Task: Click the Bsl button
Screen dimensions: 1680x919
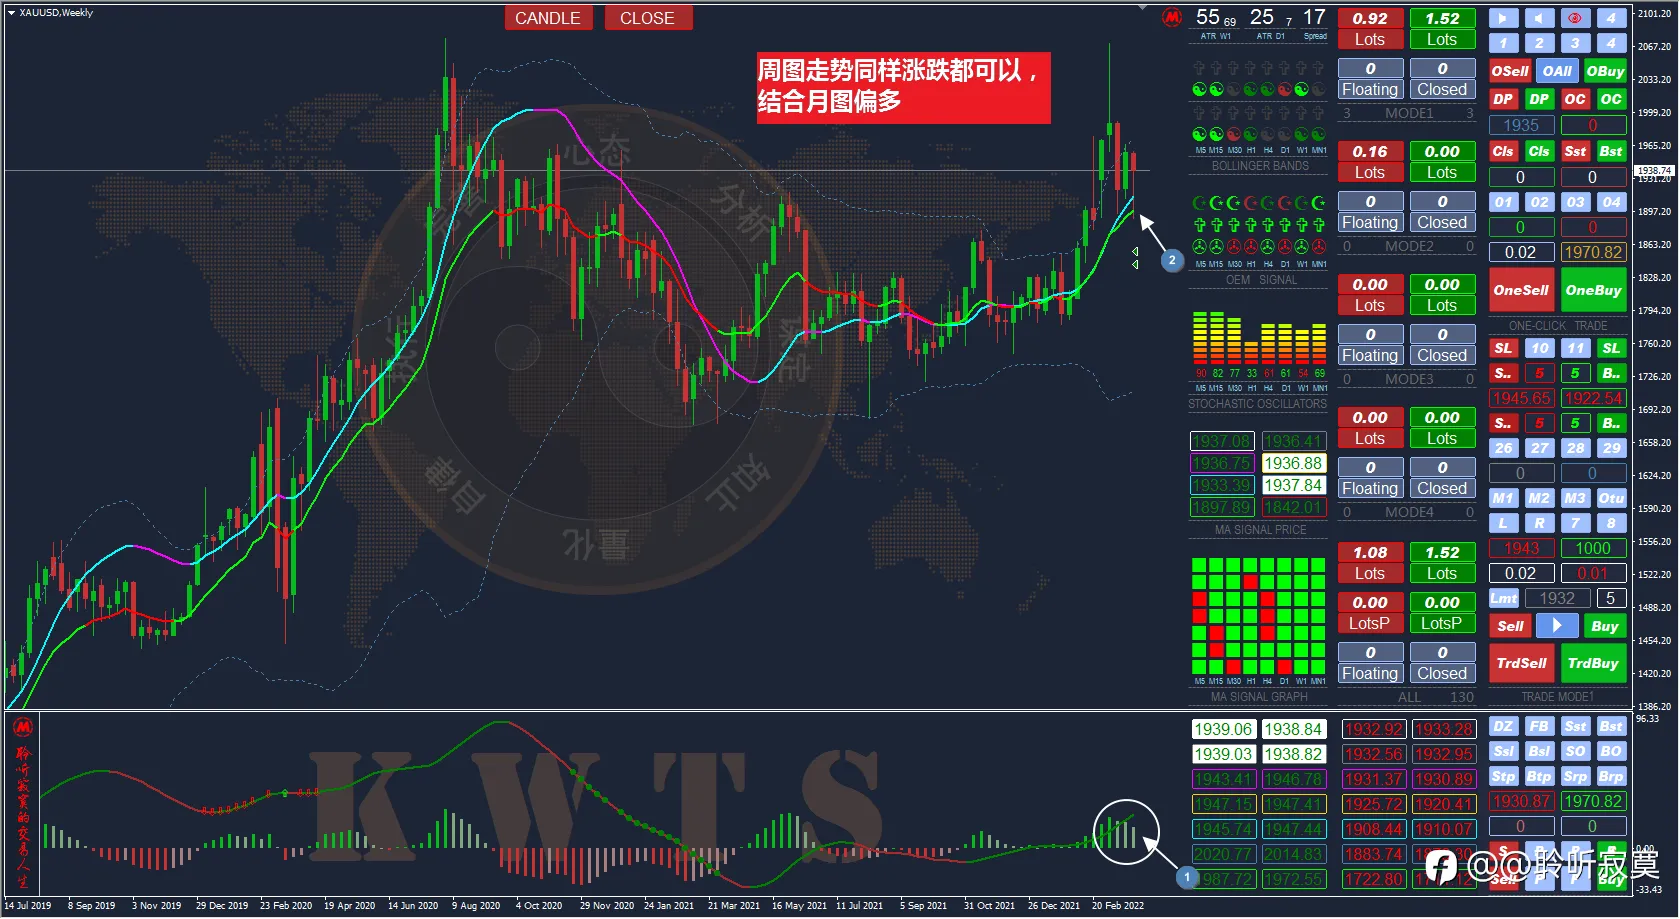Action: coord(1539,752)
